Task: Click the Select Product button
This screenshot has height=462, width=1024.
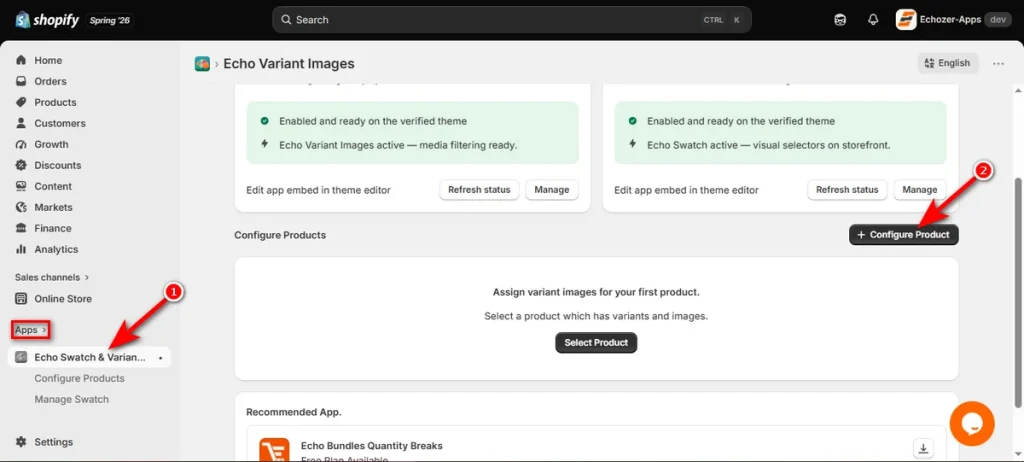Action: 596,342
